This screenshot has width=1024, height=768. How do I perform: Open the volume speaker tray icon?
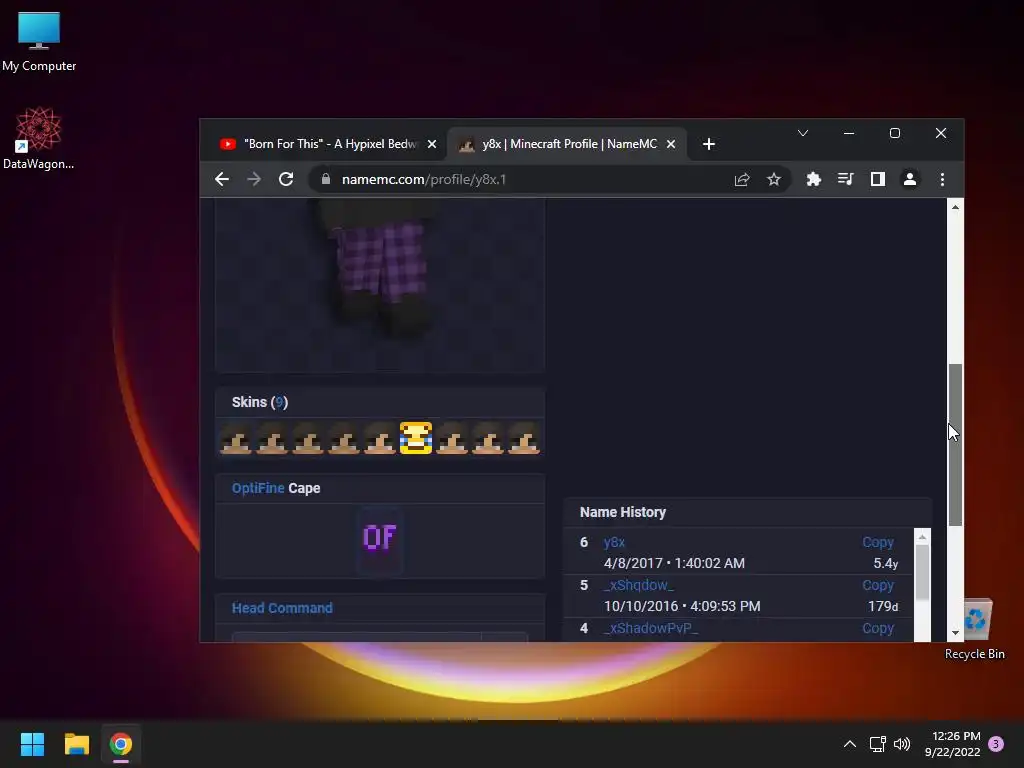click(x=902, y=744)
